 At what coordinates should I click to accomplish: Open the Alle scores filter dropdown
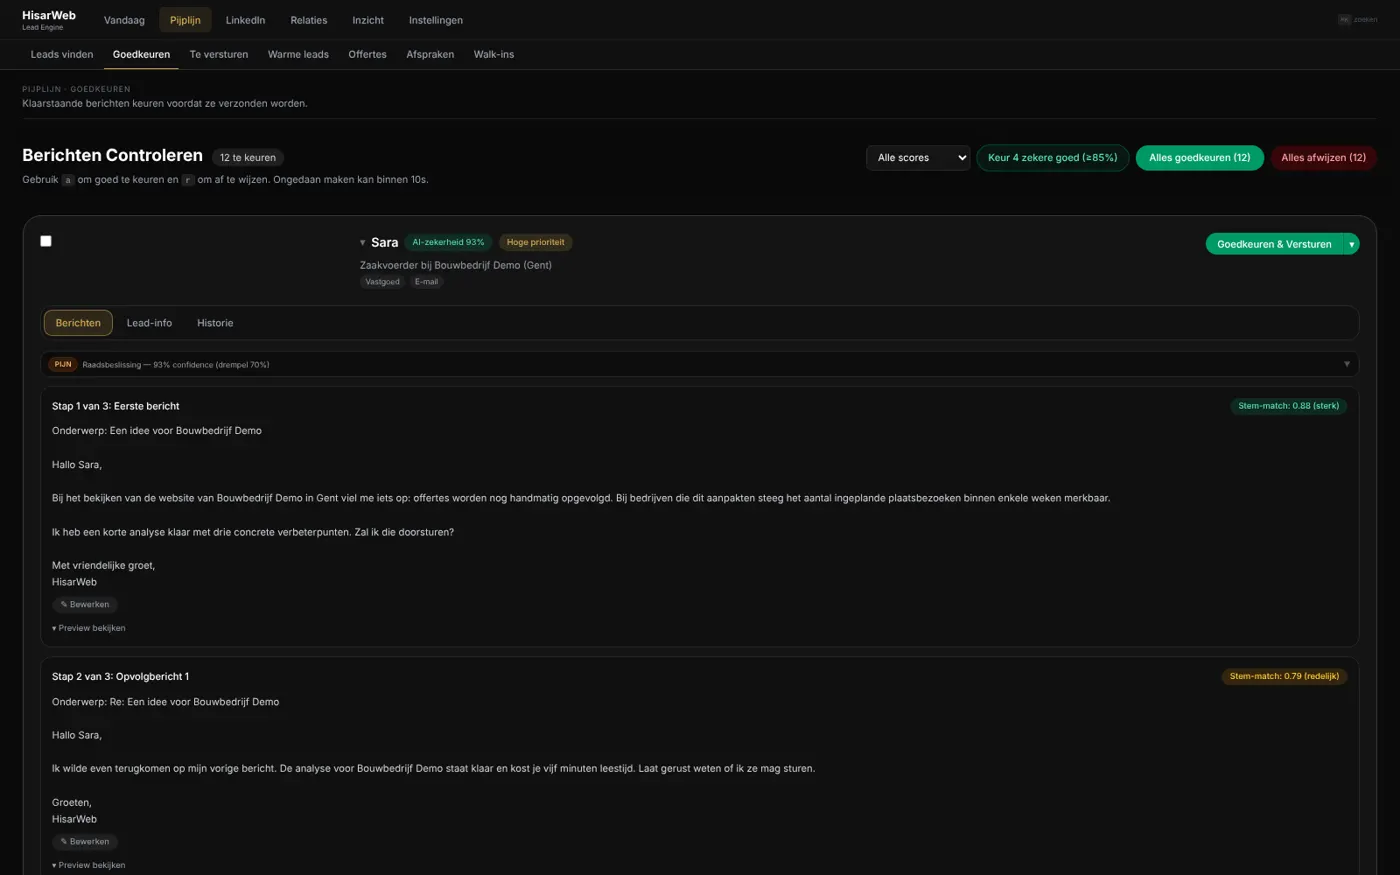click(x=918, y=158)
